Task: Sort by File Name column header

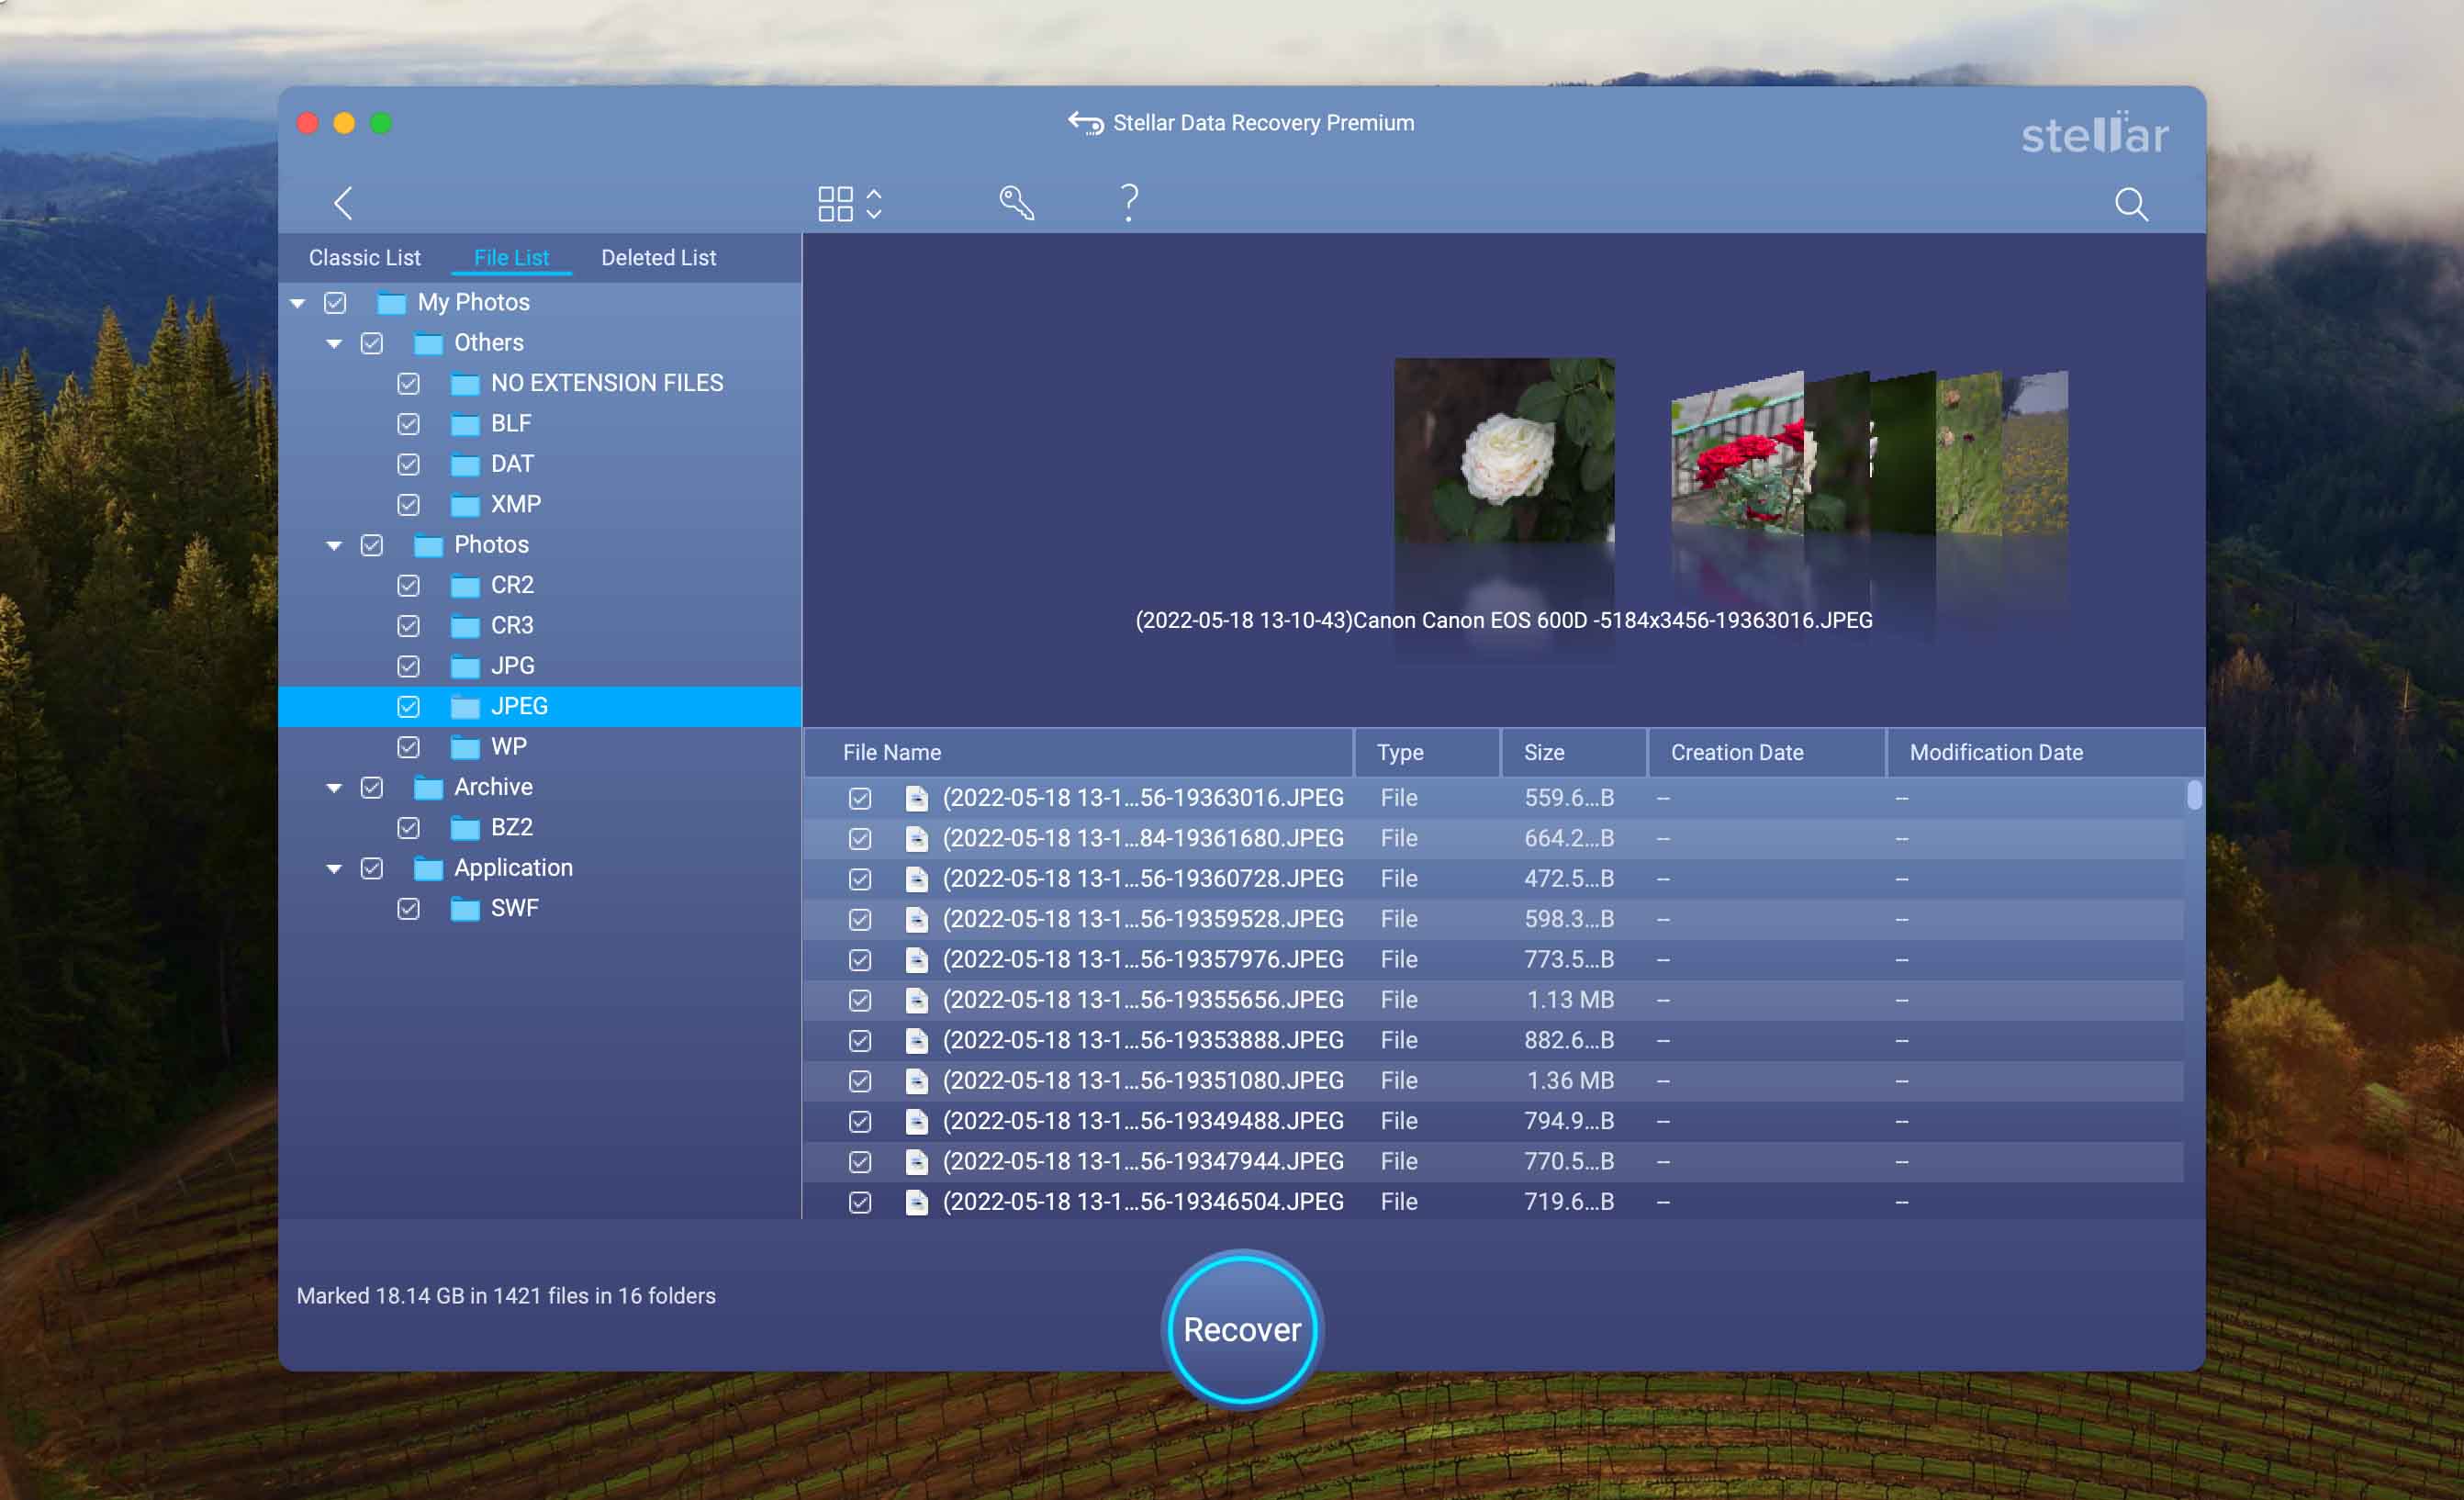Action: (x=1079, y=752)
